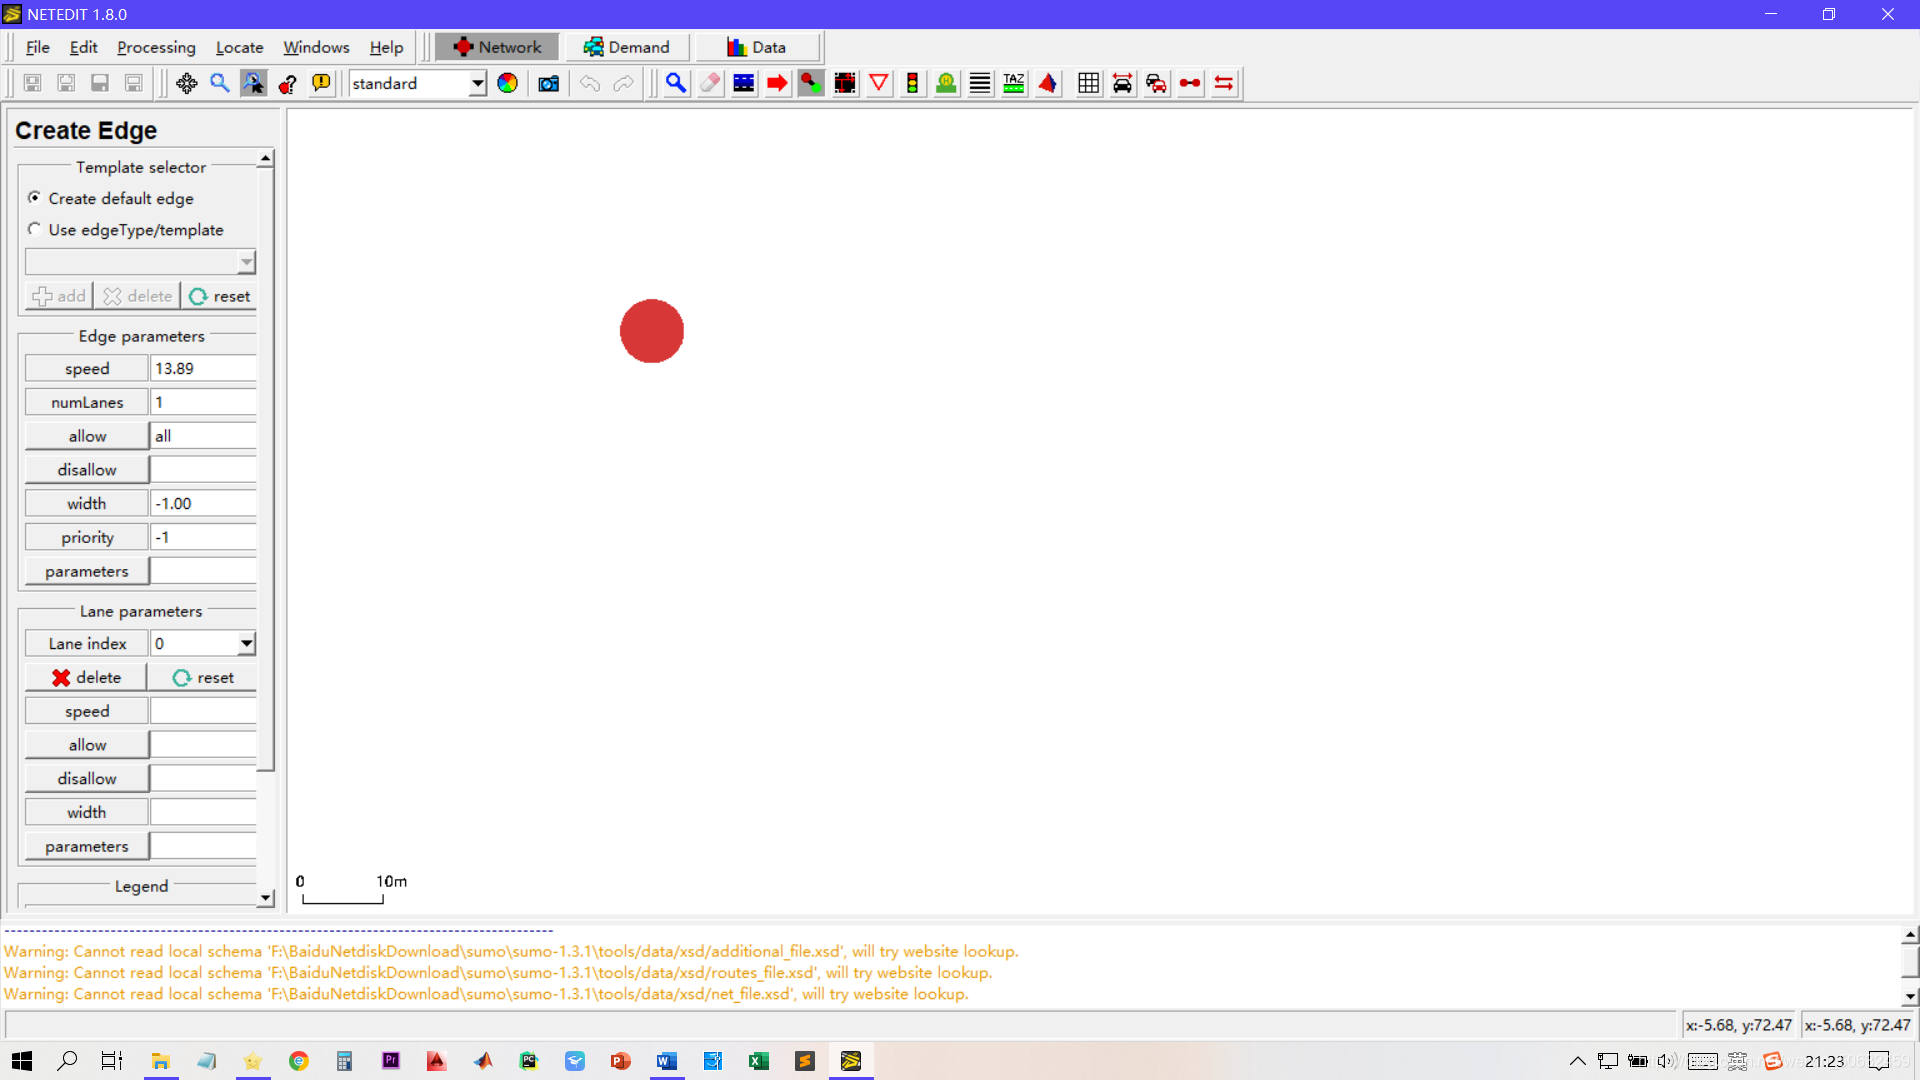Take a screenshot with the camera icon
This screenshot has width=1920, height=1080.
tap(548, 83)
